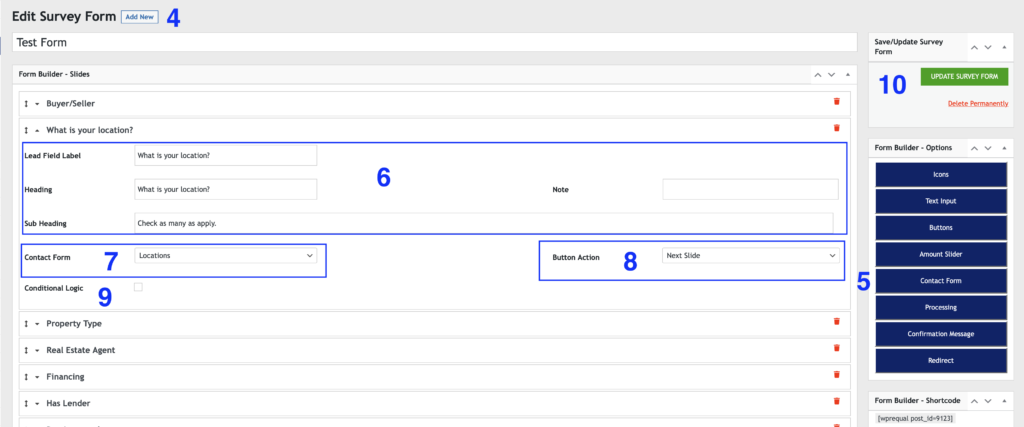
Task: Move Save/Update Survey Form panel down
Action: pos(988,47)
